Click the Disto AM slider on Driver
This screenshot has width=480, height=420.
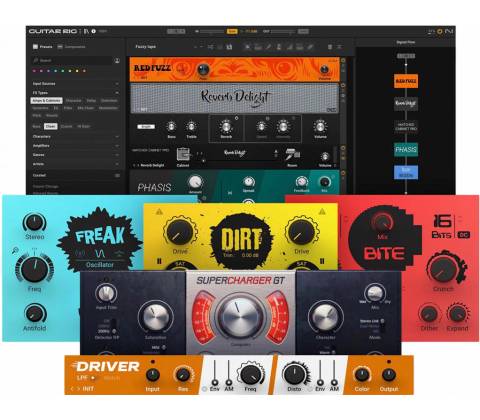point(334,372)
